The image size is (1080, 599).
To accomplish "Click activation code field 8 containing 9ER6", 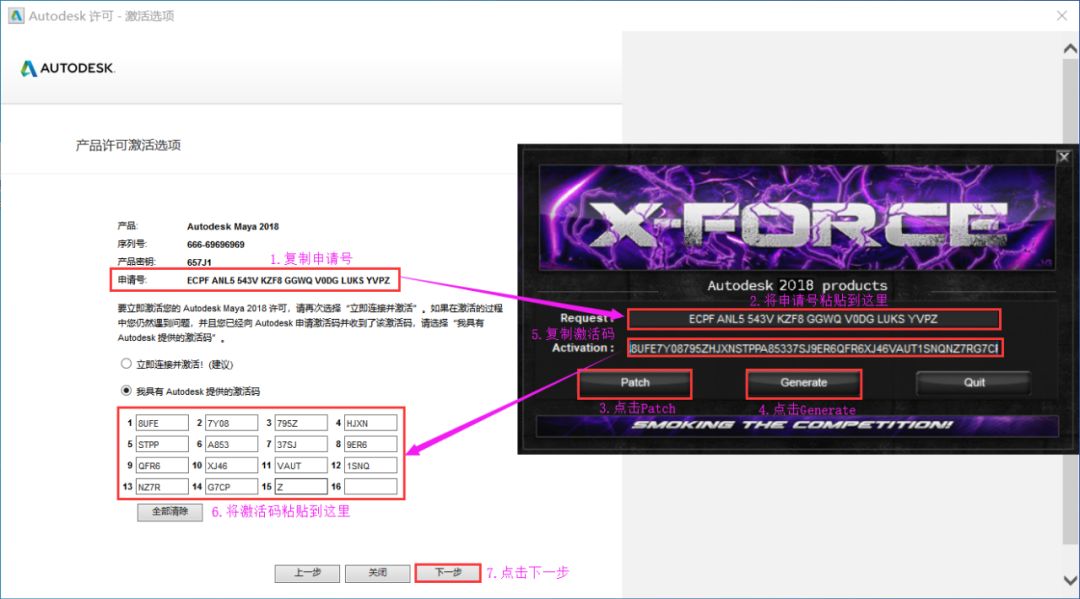I will click(371, 444).
